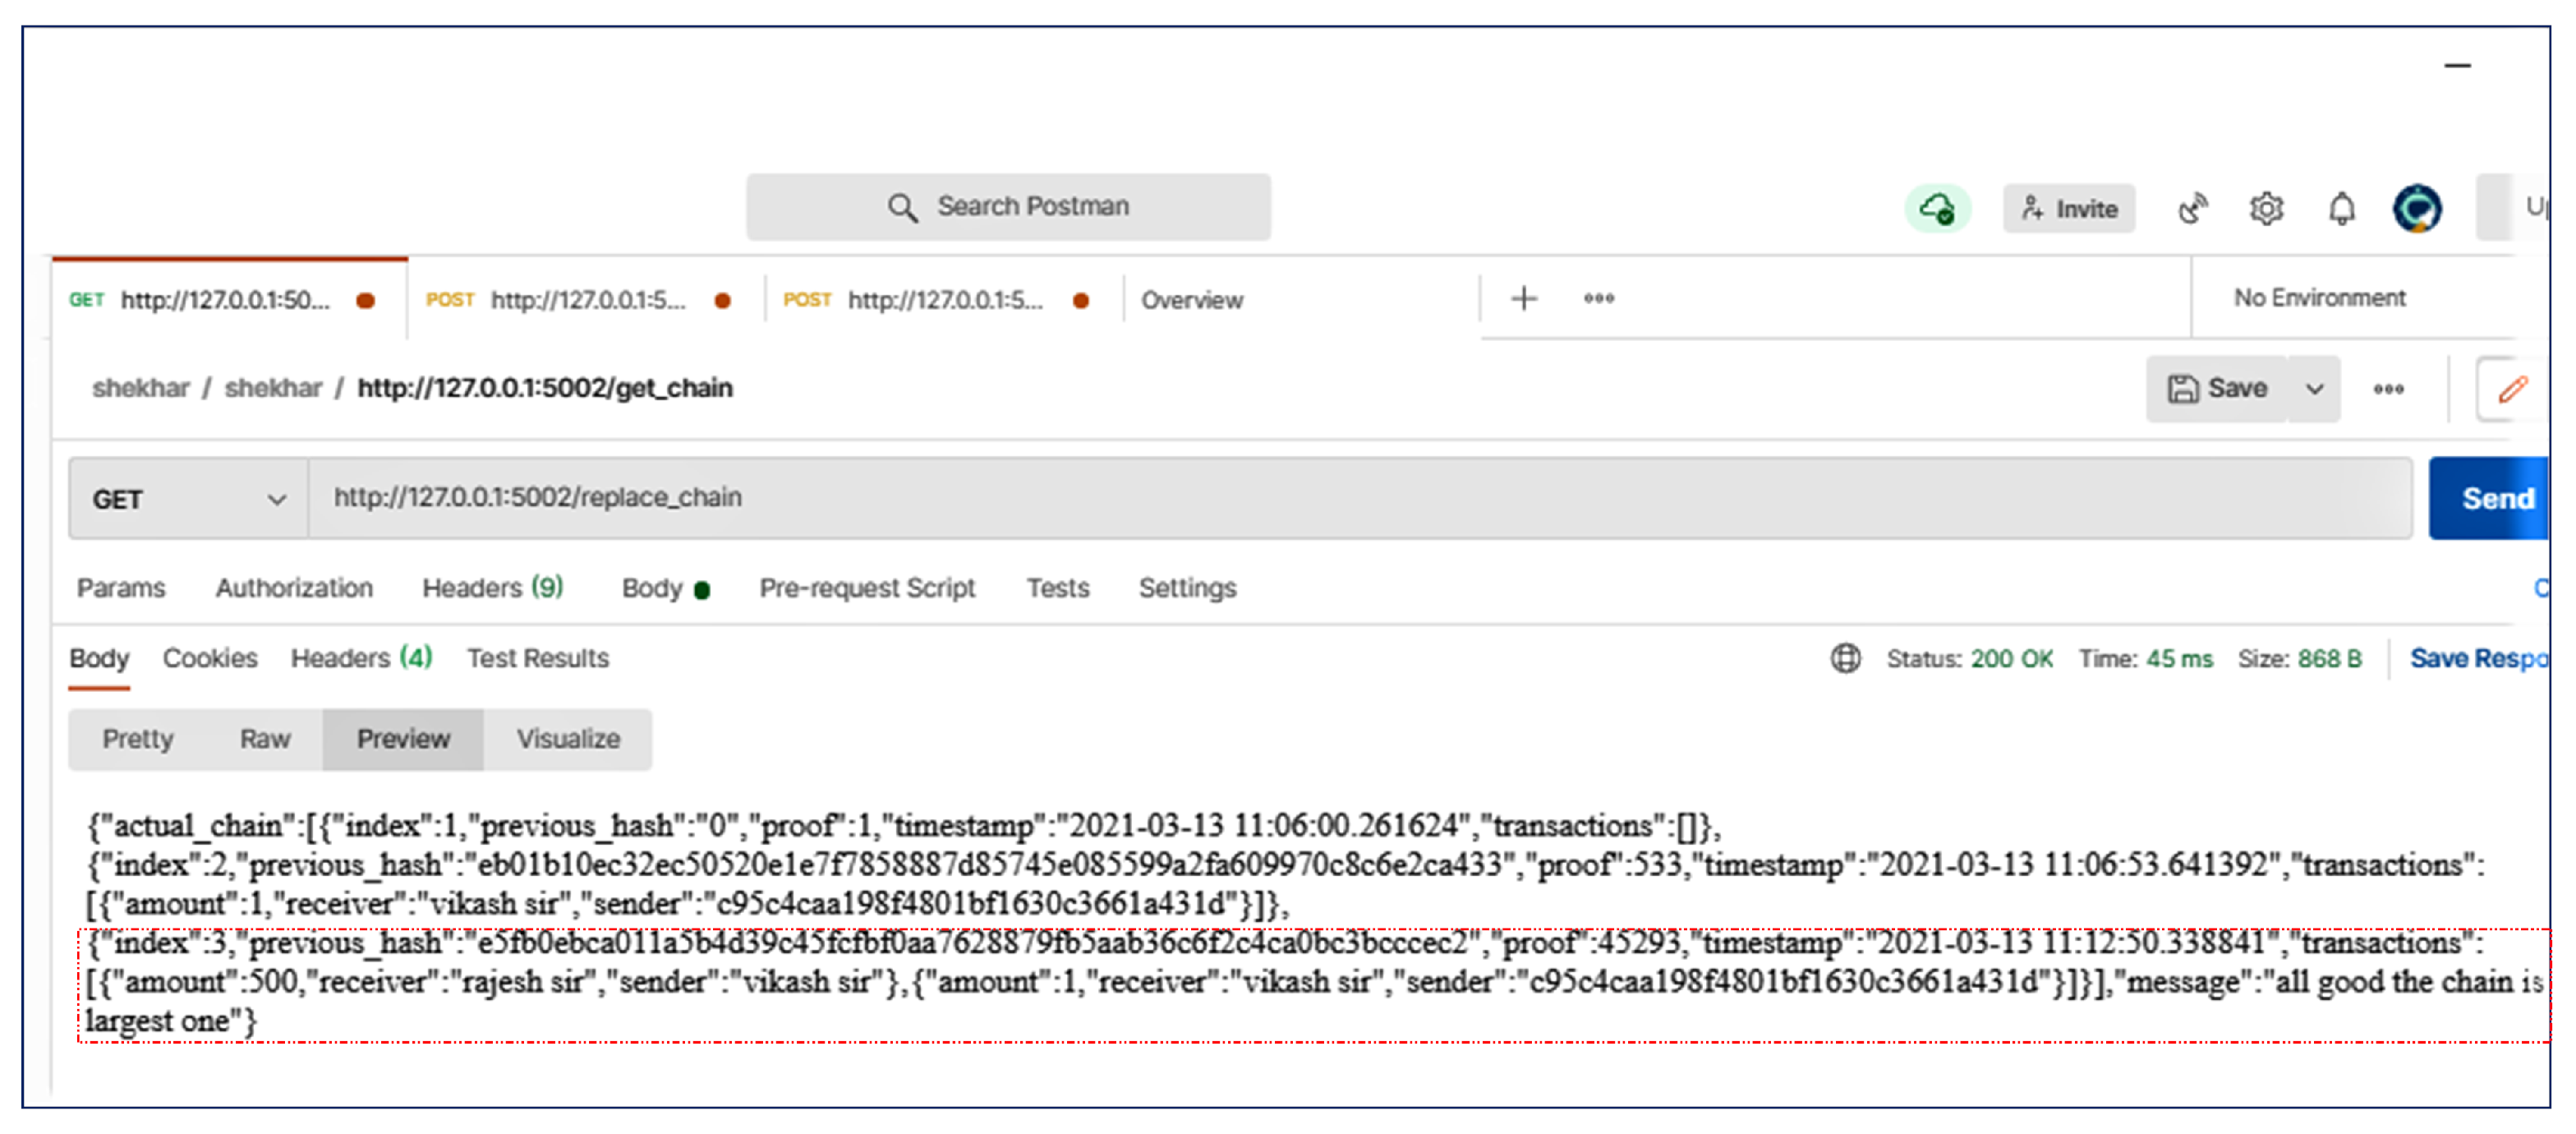Image resolution: width=2576 pixels, height=1134 pixels.
Task: Click the user profile avatar
Action: point(2416,209)
